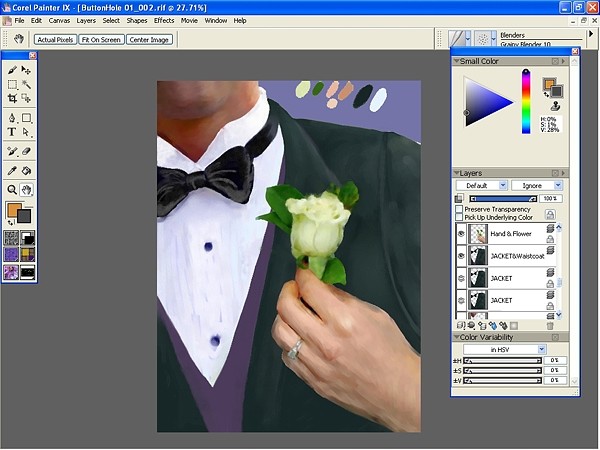Open the brush selector flyout arrow
This screenshot has height=450, width=600.
[590, 34]
